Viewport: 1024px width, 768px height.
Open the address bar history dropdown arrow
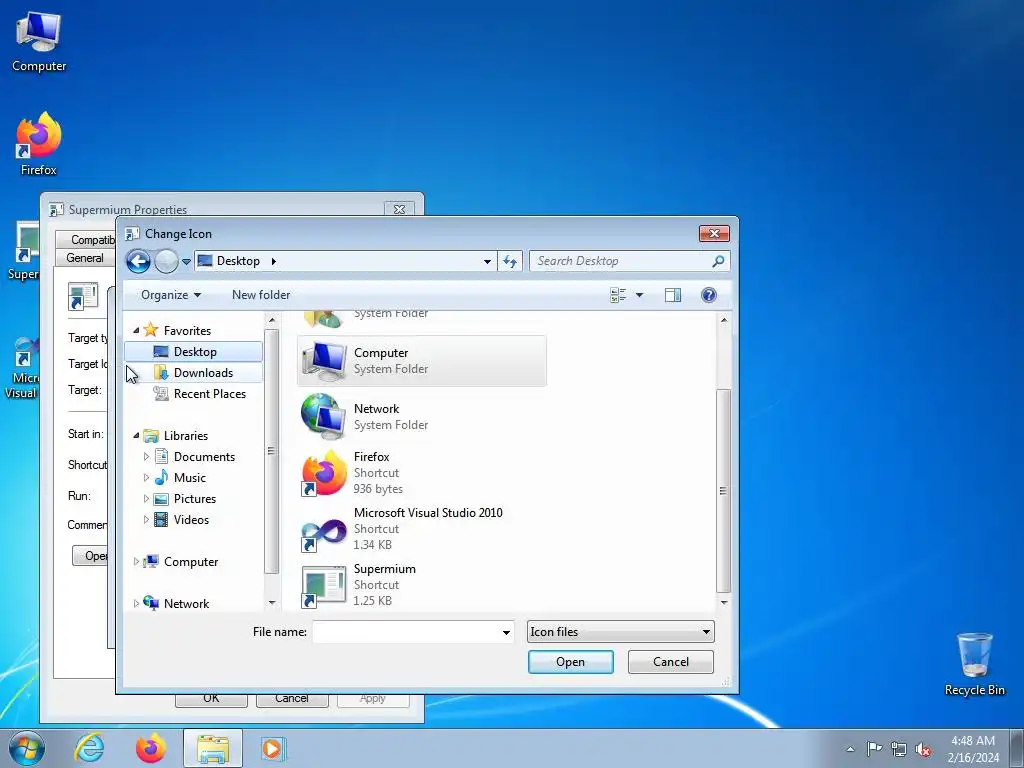(487, 261)
